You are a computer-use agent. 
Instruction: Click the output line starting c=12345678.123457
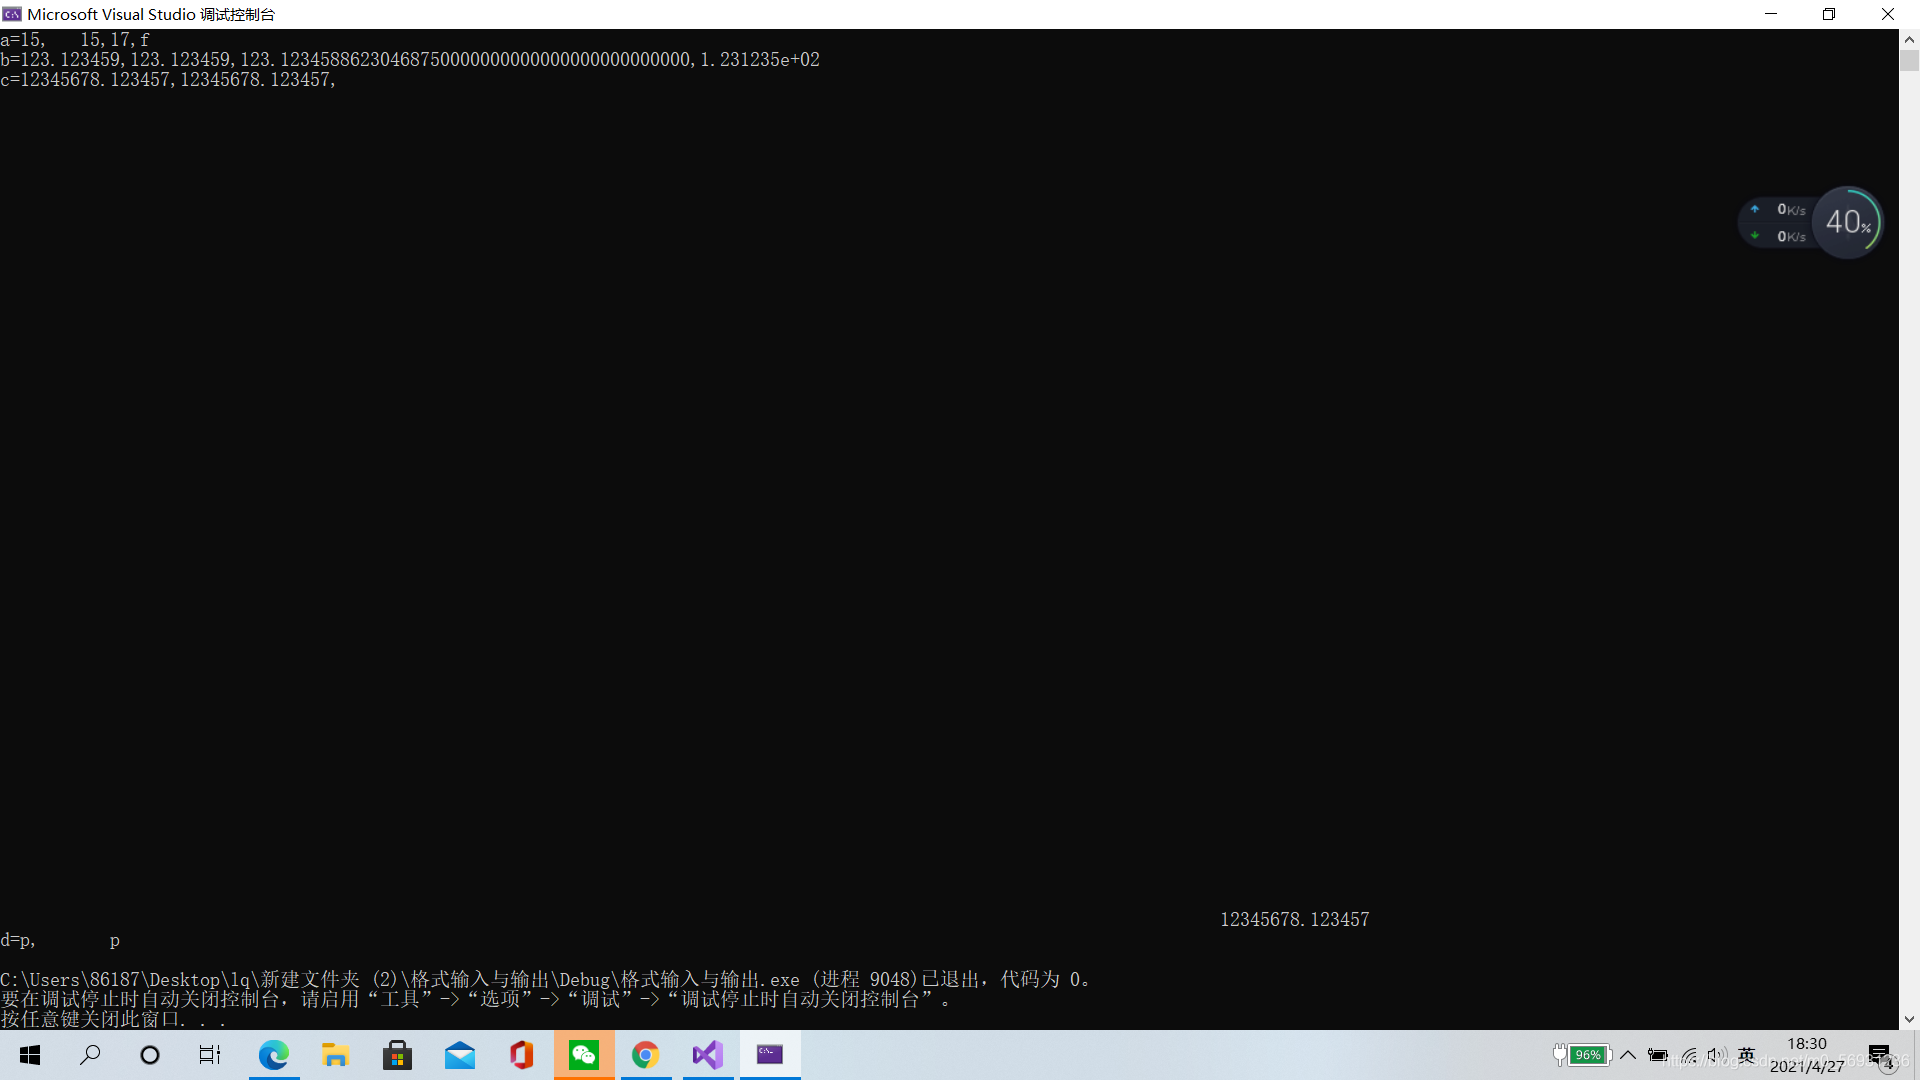click(168, 80)
